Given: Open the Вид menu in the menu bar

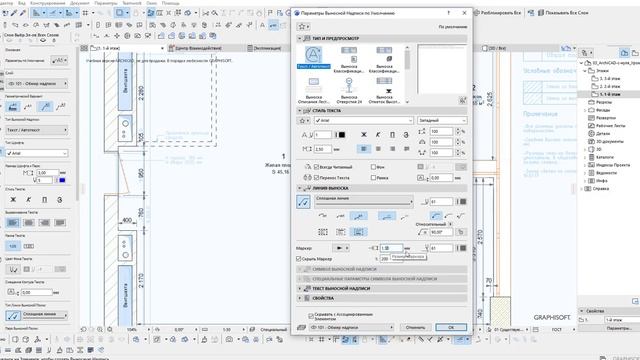Looking at the screenshot, I should coord(22,3).
